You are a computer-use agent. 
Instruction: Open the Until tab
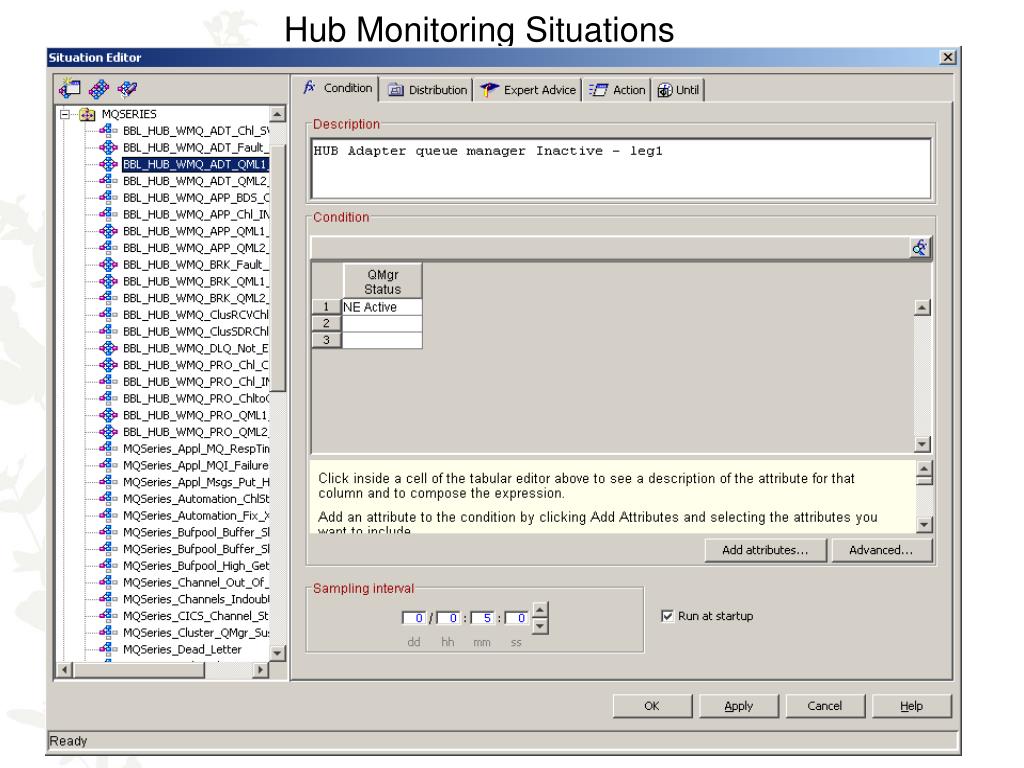point(678,90)
